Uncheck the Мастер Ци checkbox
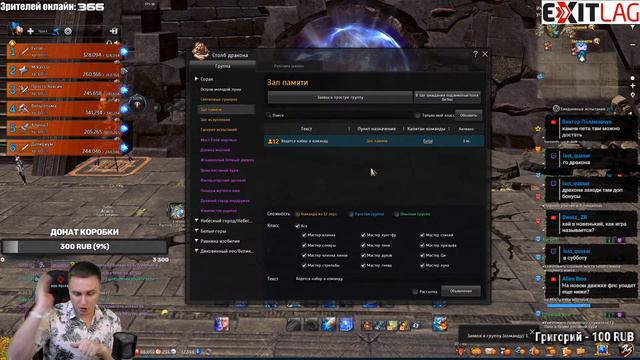Image resolution: width=640 pixels, height=360 pixels. coord(422,255)
